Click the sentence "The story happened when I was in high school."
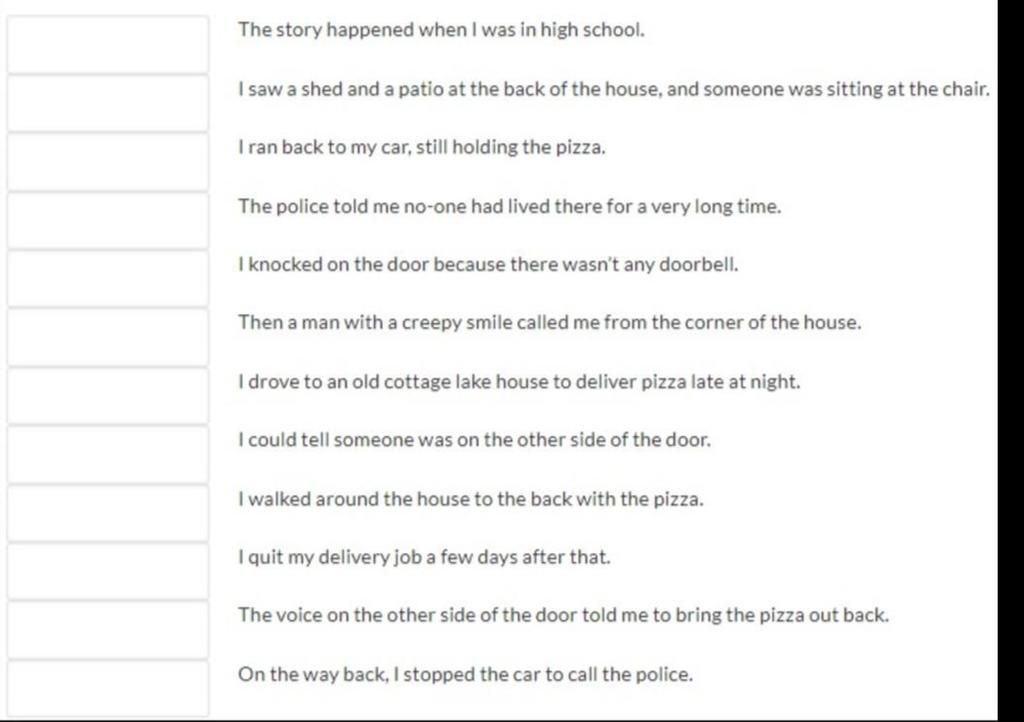The height and width of the screenshot is (722, 1024). [441, 30]
